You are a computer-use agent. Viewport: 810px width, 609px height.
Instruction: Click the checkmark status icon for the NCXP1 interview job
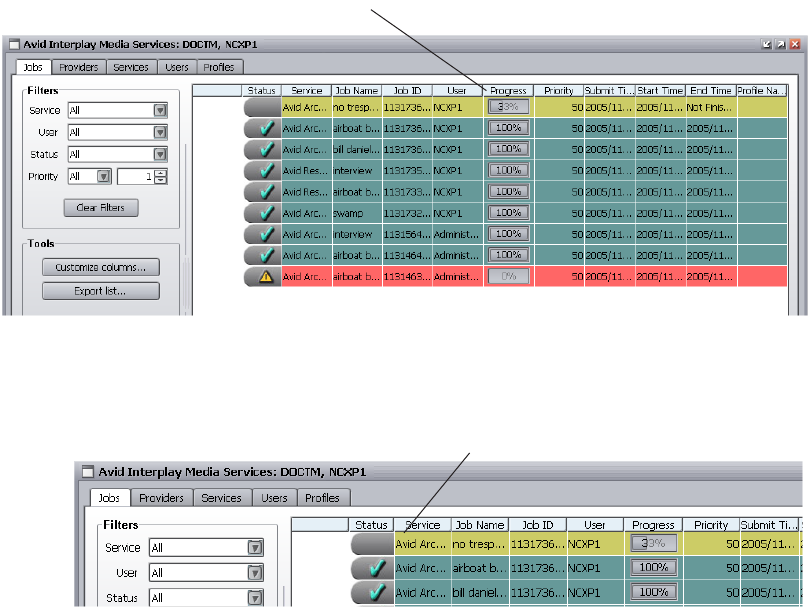click(x=267, y=170)
